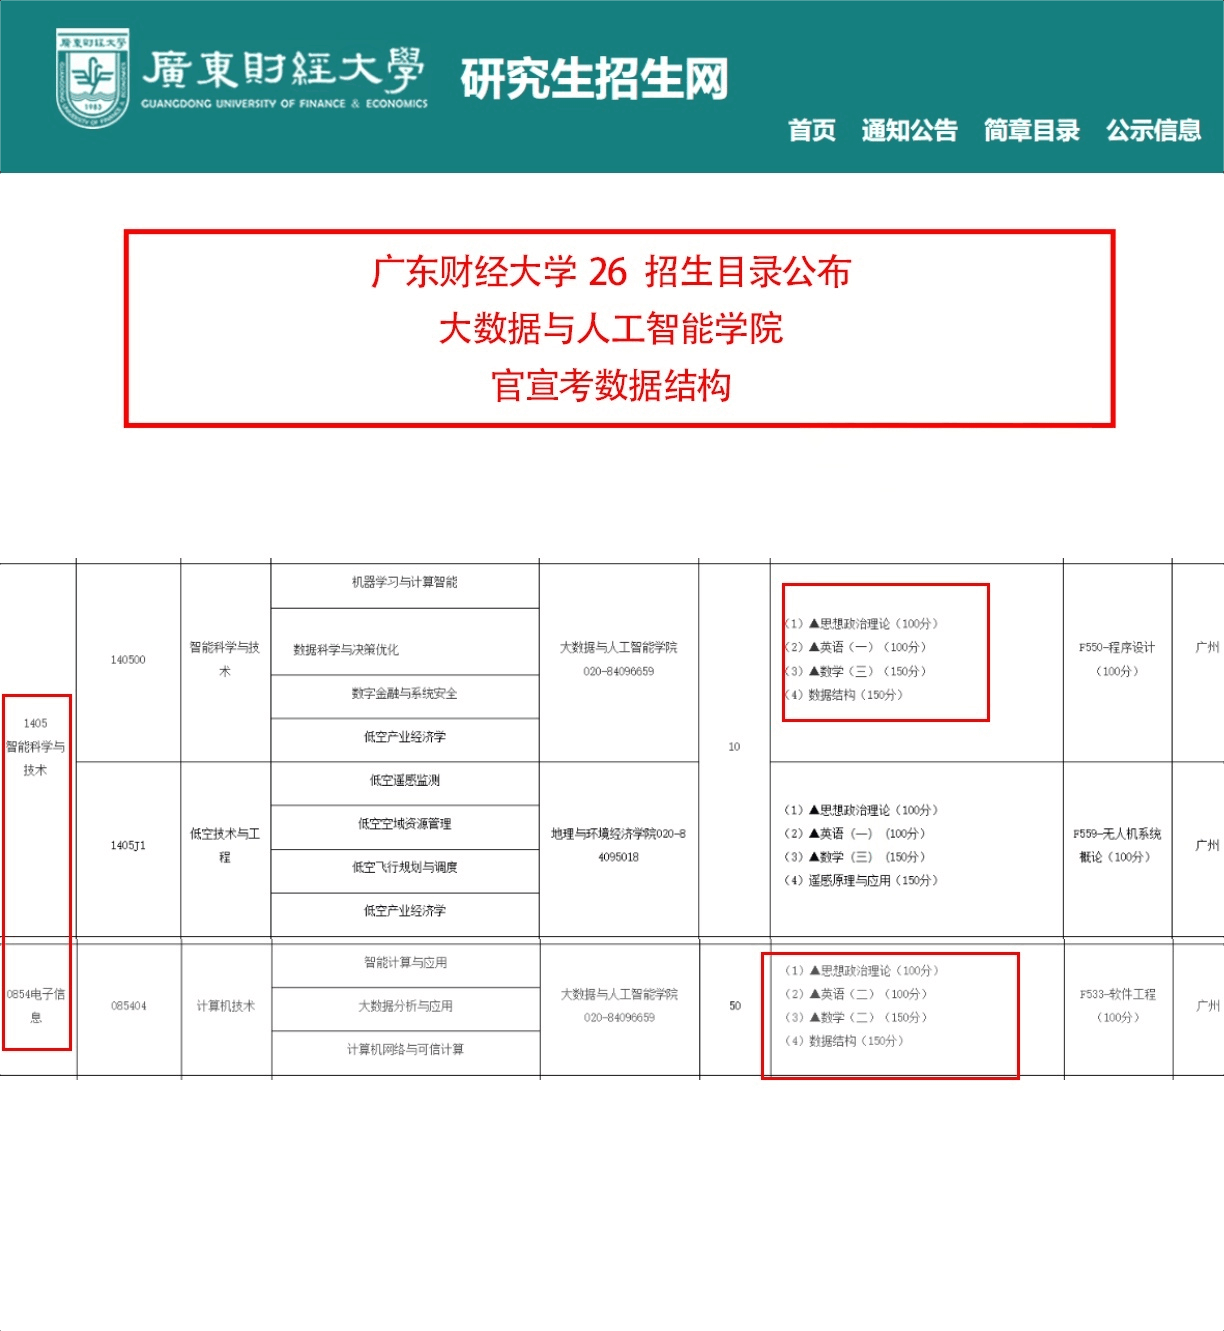Screen dimensions: 1224x1331
Task: Click the 机器学习与计算智能 research direction cell
Action: pyautogui.click(x=404, y=582)
